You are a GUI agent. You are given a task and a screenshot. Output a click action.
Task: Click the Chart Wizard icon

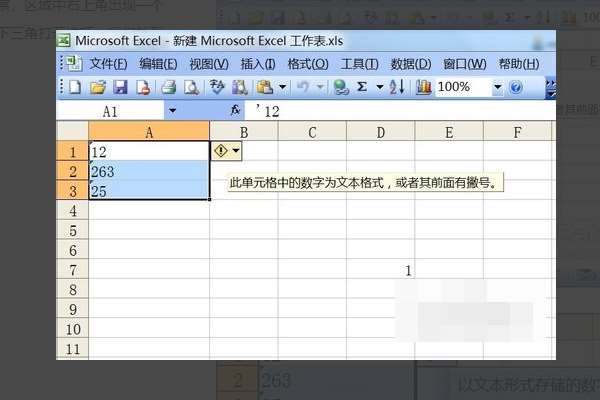tap(424, 87)
